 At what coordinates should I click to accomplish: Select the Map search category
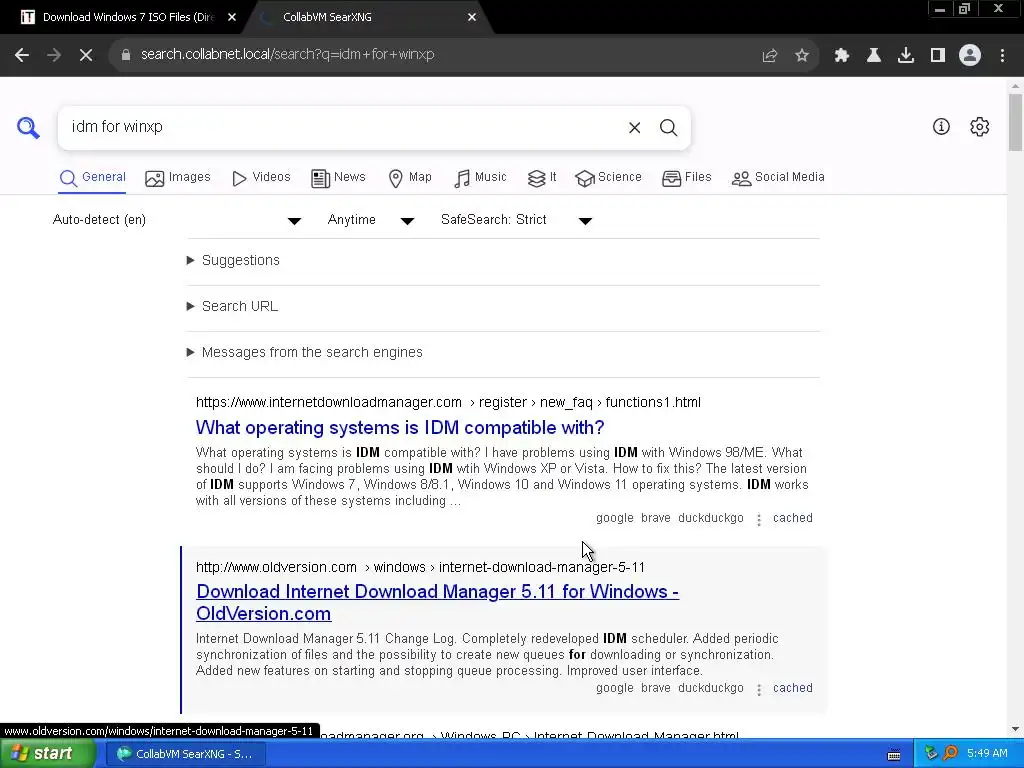pos(409,178)
